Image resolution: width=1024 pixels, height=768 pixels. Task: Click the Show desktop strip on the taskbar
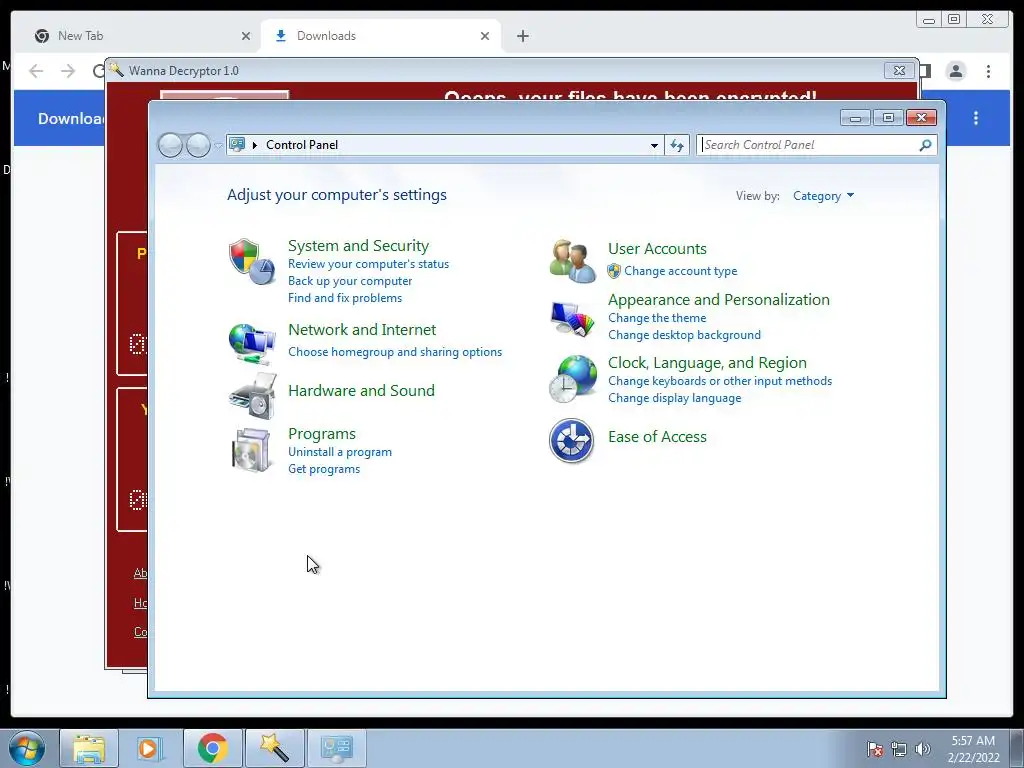1017,748
